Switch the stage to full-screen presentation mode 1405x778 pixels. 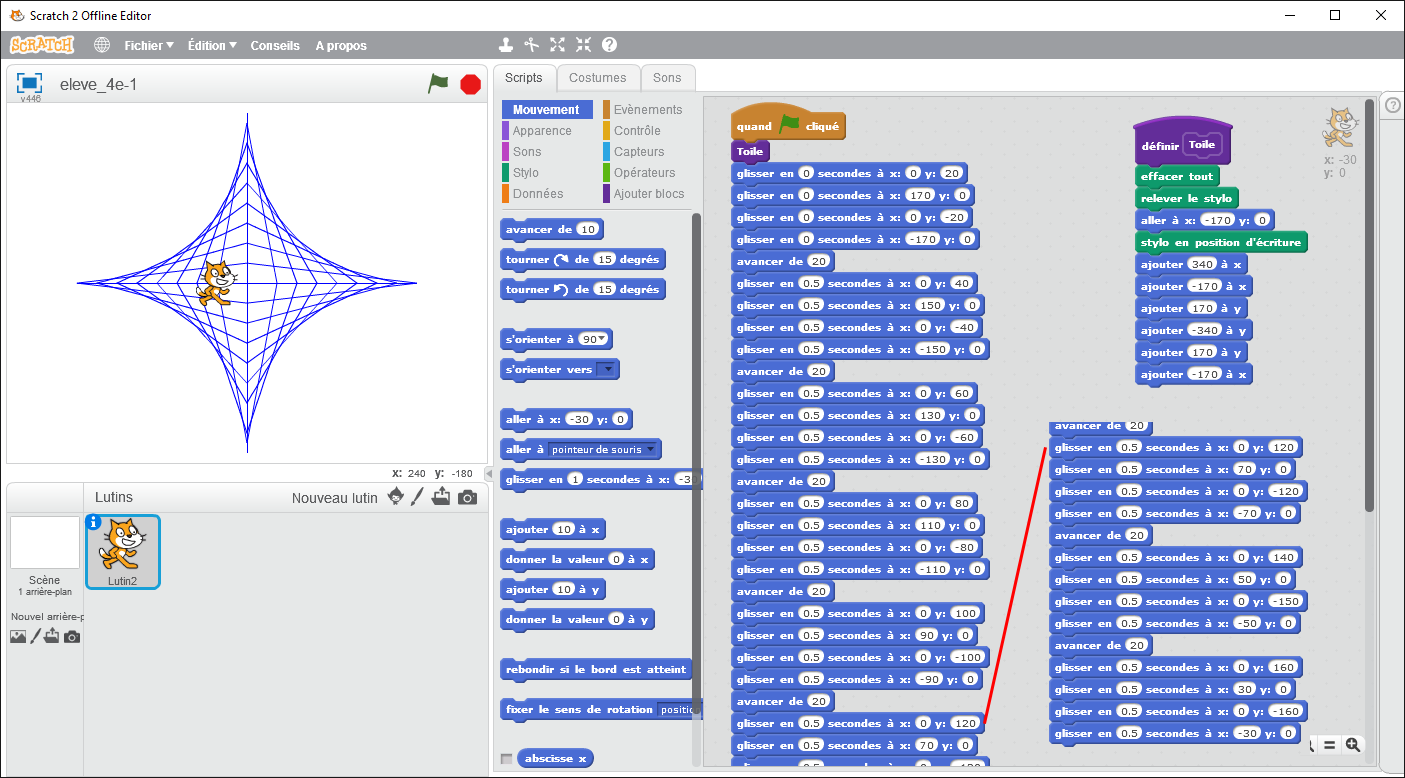[x=30, y=83]
